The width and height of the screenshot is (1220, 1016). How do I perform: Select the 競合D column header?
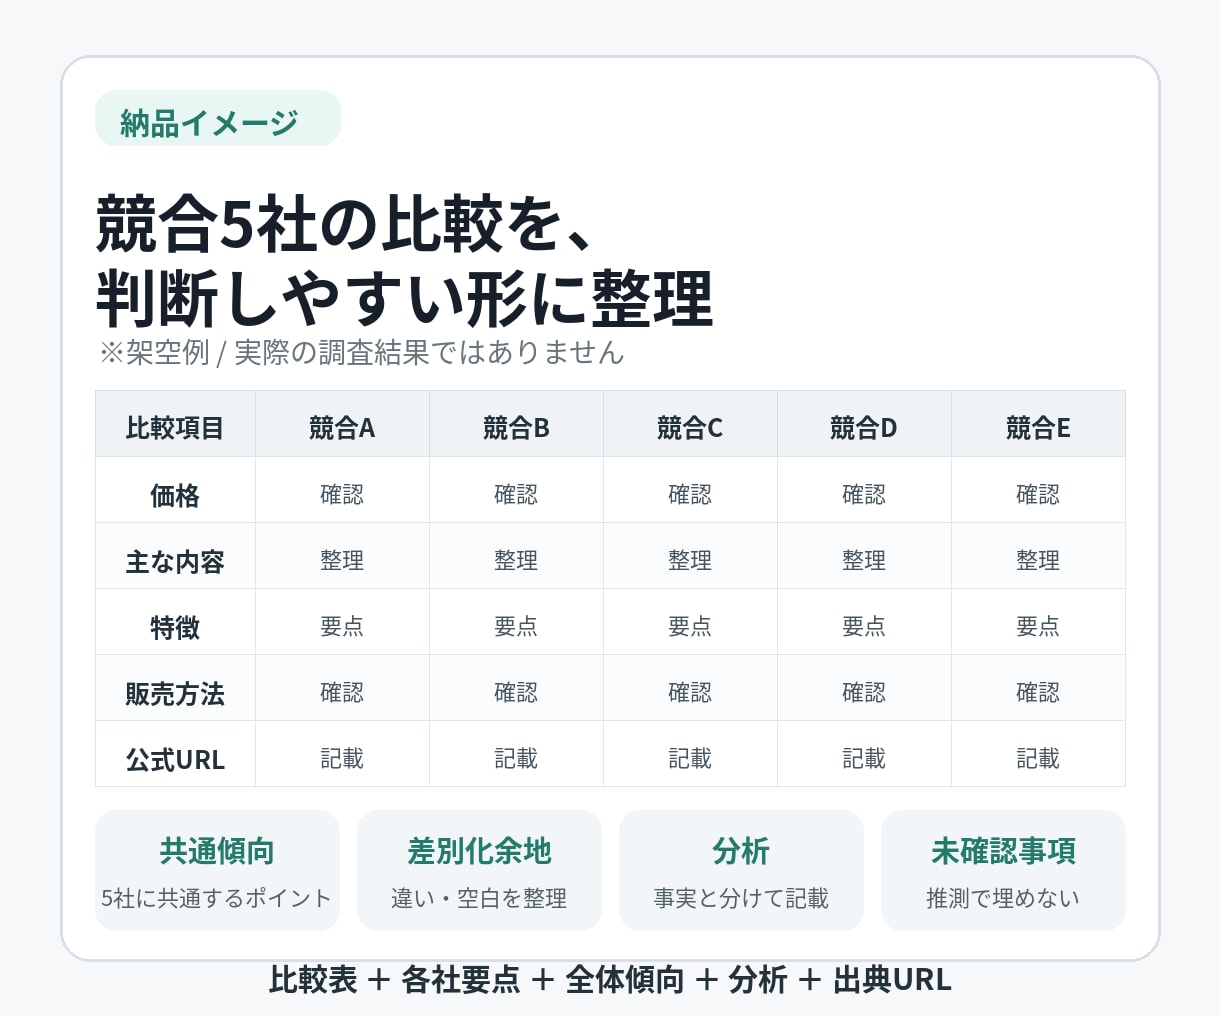pos(864,424)
